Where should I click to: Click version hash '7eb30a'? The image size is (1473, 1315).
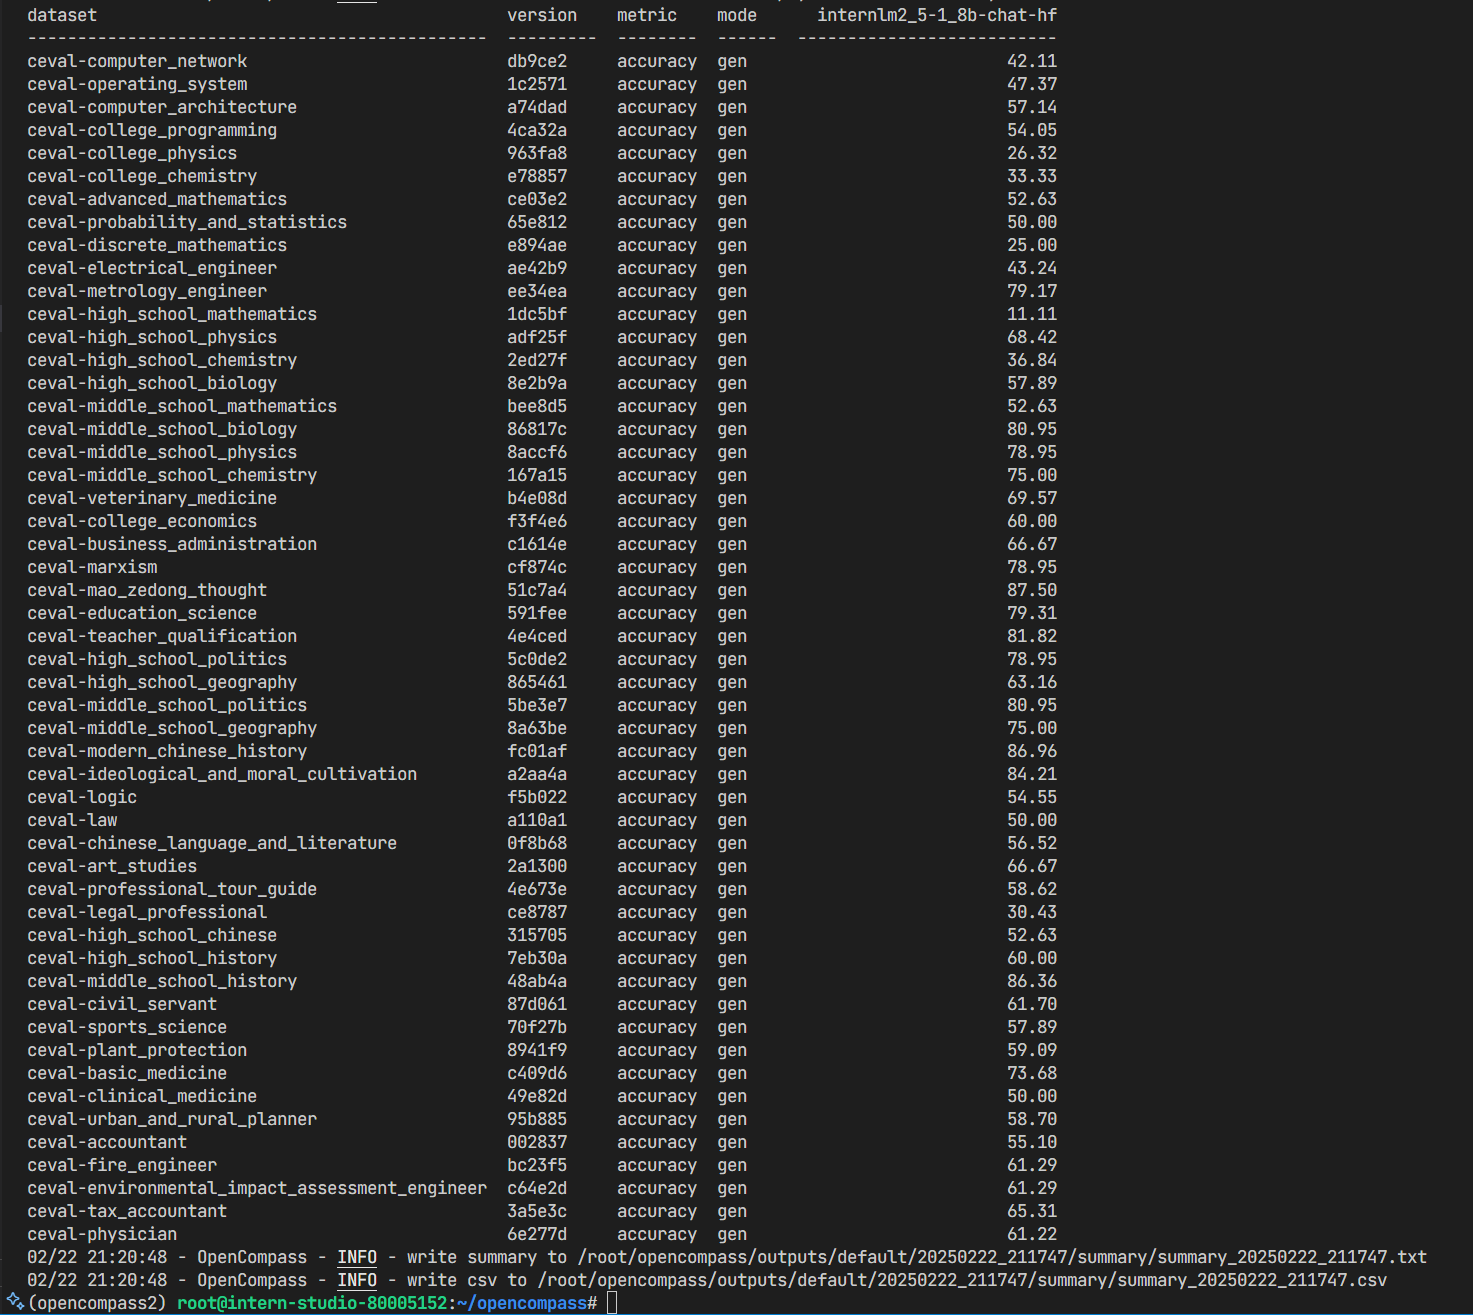point(537,958)
